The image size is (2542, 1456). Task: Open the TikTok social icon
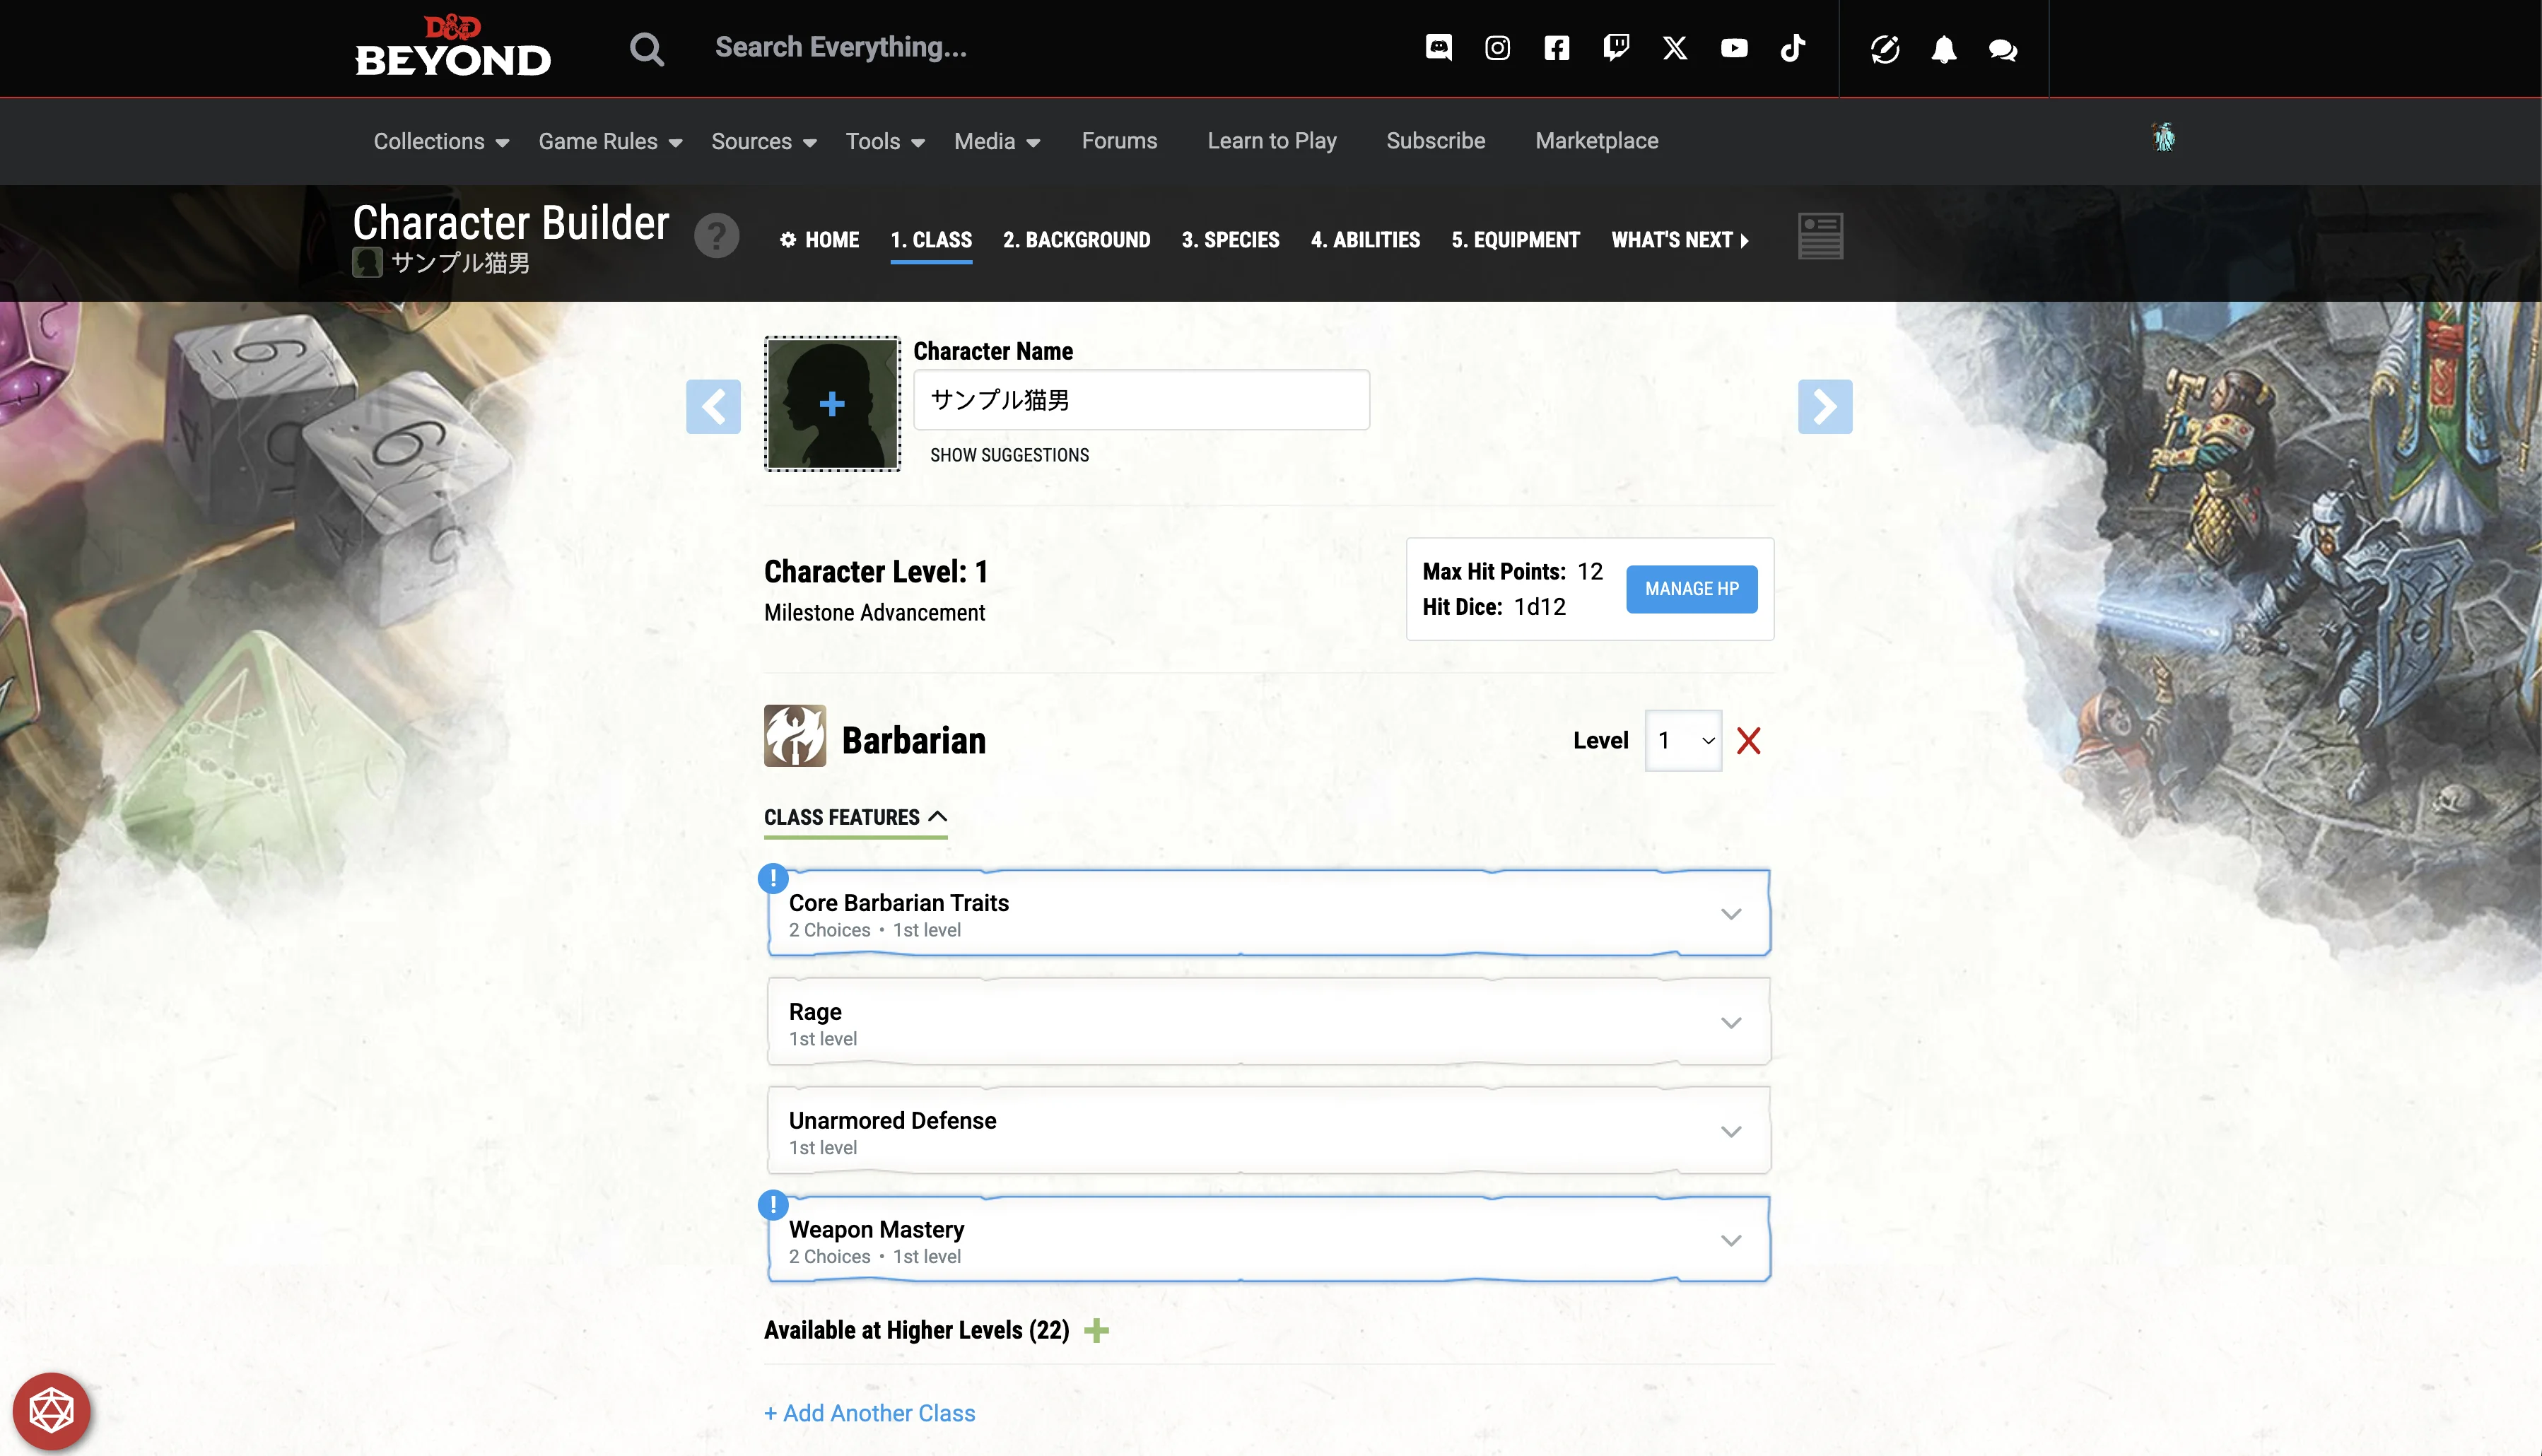click(1793, 48)
